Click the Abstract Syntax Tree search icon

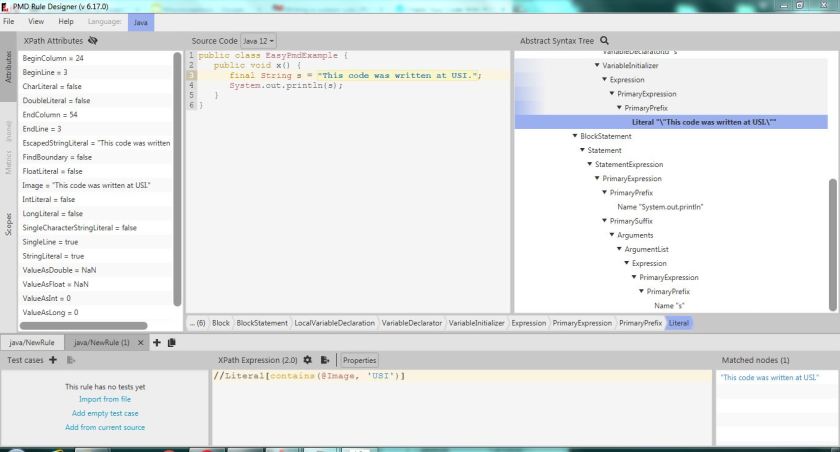(604, 41)
